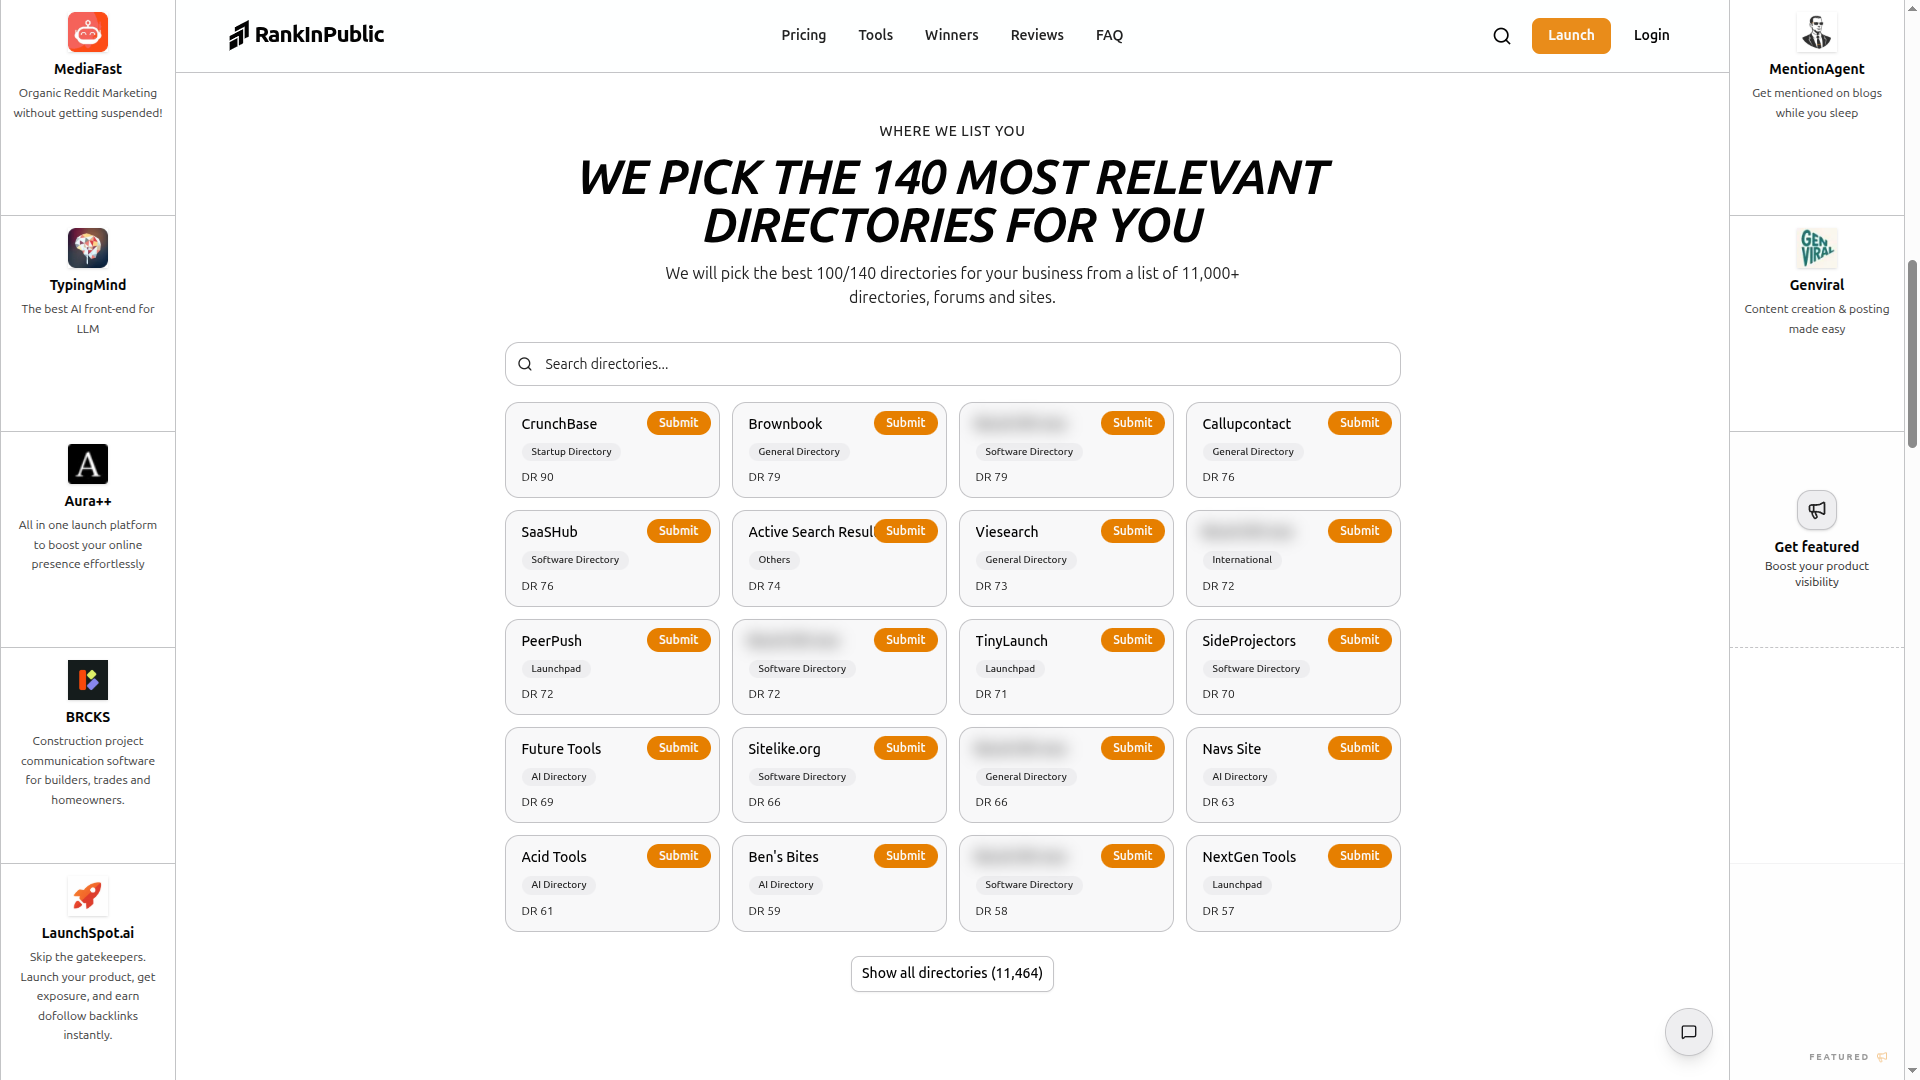Image resolution: width=1920 pixels, height=1080 pixels.
Task: Click the Aura++ logo icon
Action: pos(88,464)
